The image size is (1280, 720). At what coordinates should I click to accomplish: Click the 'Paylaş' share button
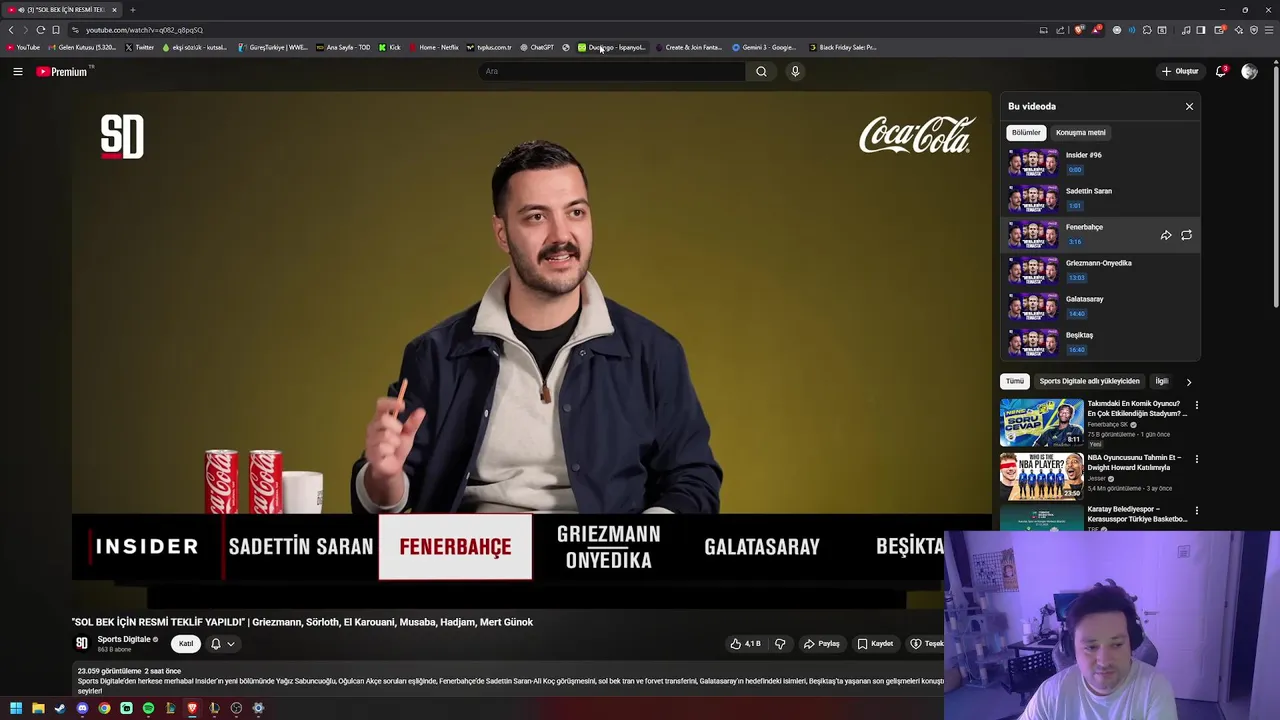(822, 644)
